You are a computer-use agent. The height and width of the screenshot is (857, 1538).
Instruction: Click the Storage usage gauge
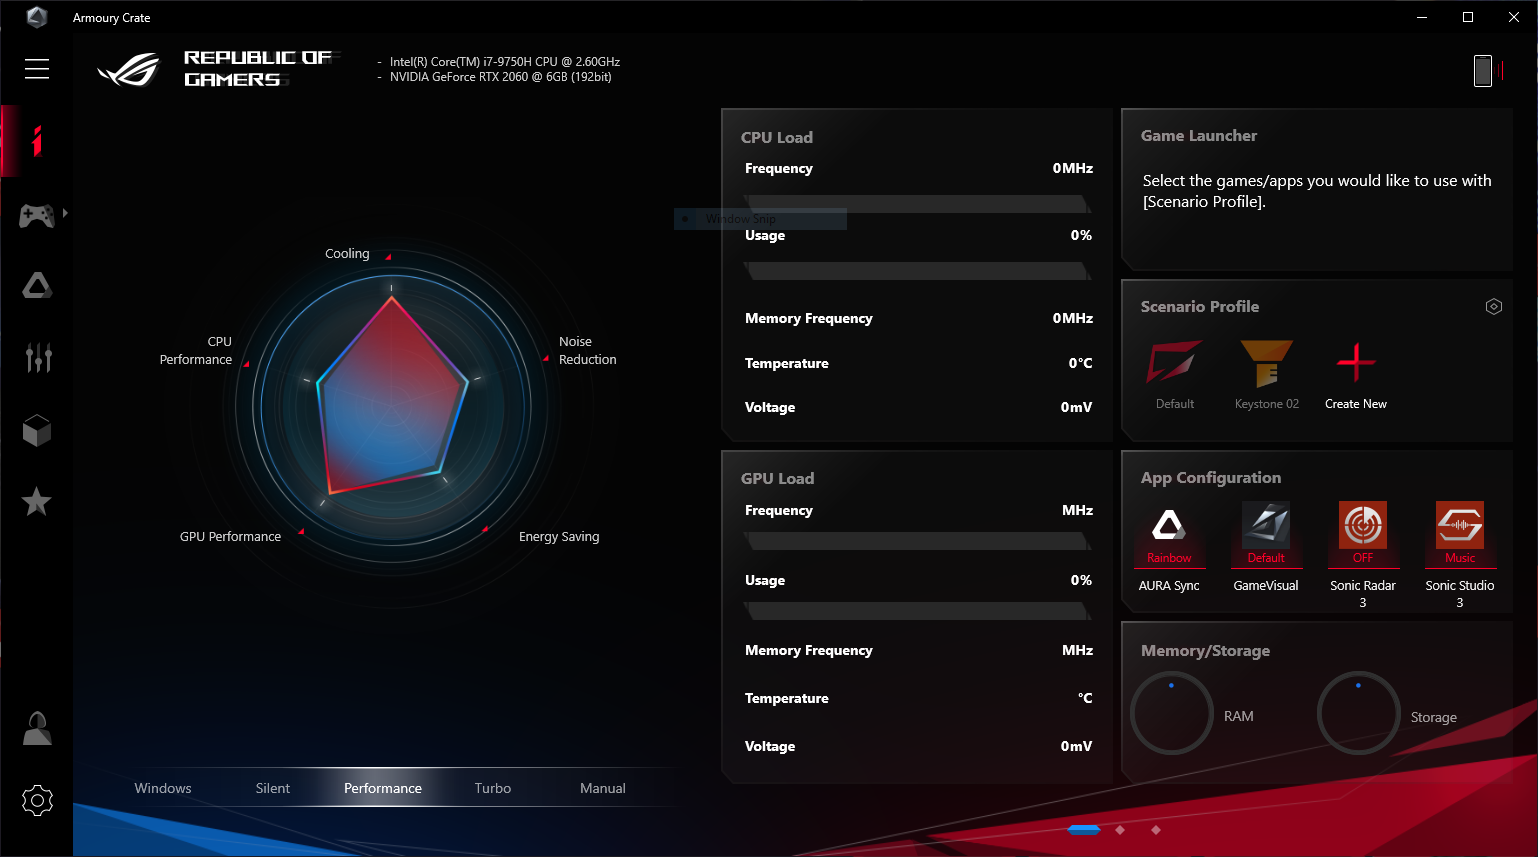click(1358, 713)
